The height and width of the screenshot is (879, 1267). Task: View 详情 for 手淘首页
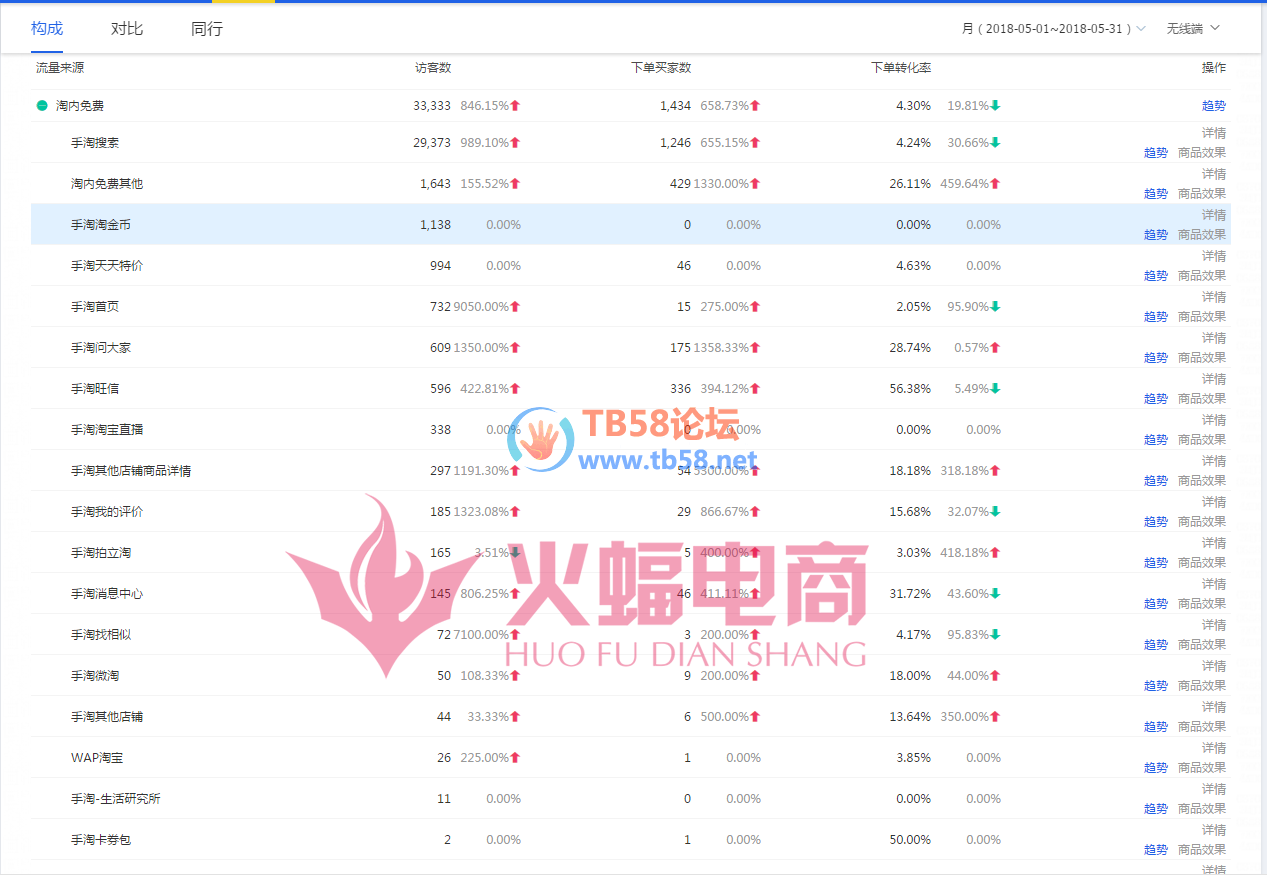(1214, 297)
